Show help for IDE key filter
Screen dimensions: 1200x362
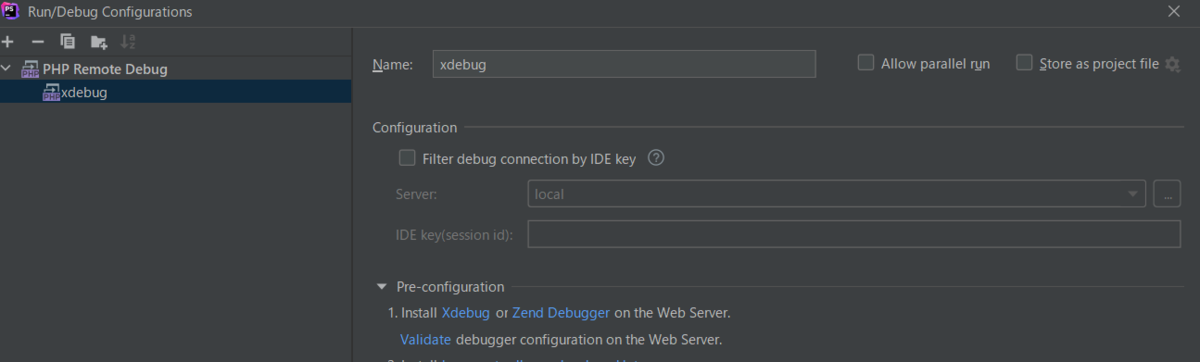(x=656, y=158)
